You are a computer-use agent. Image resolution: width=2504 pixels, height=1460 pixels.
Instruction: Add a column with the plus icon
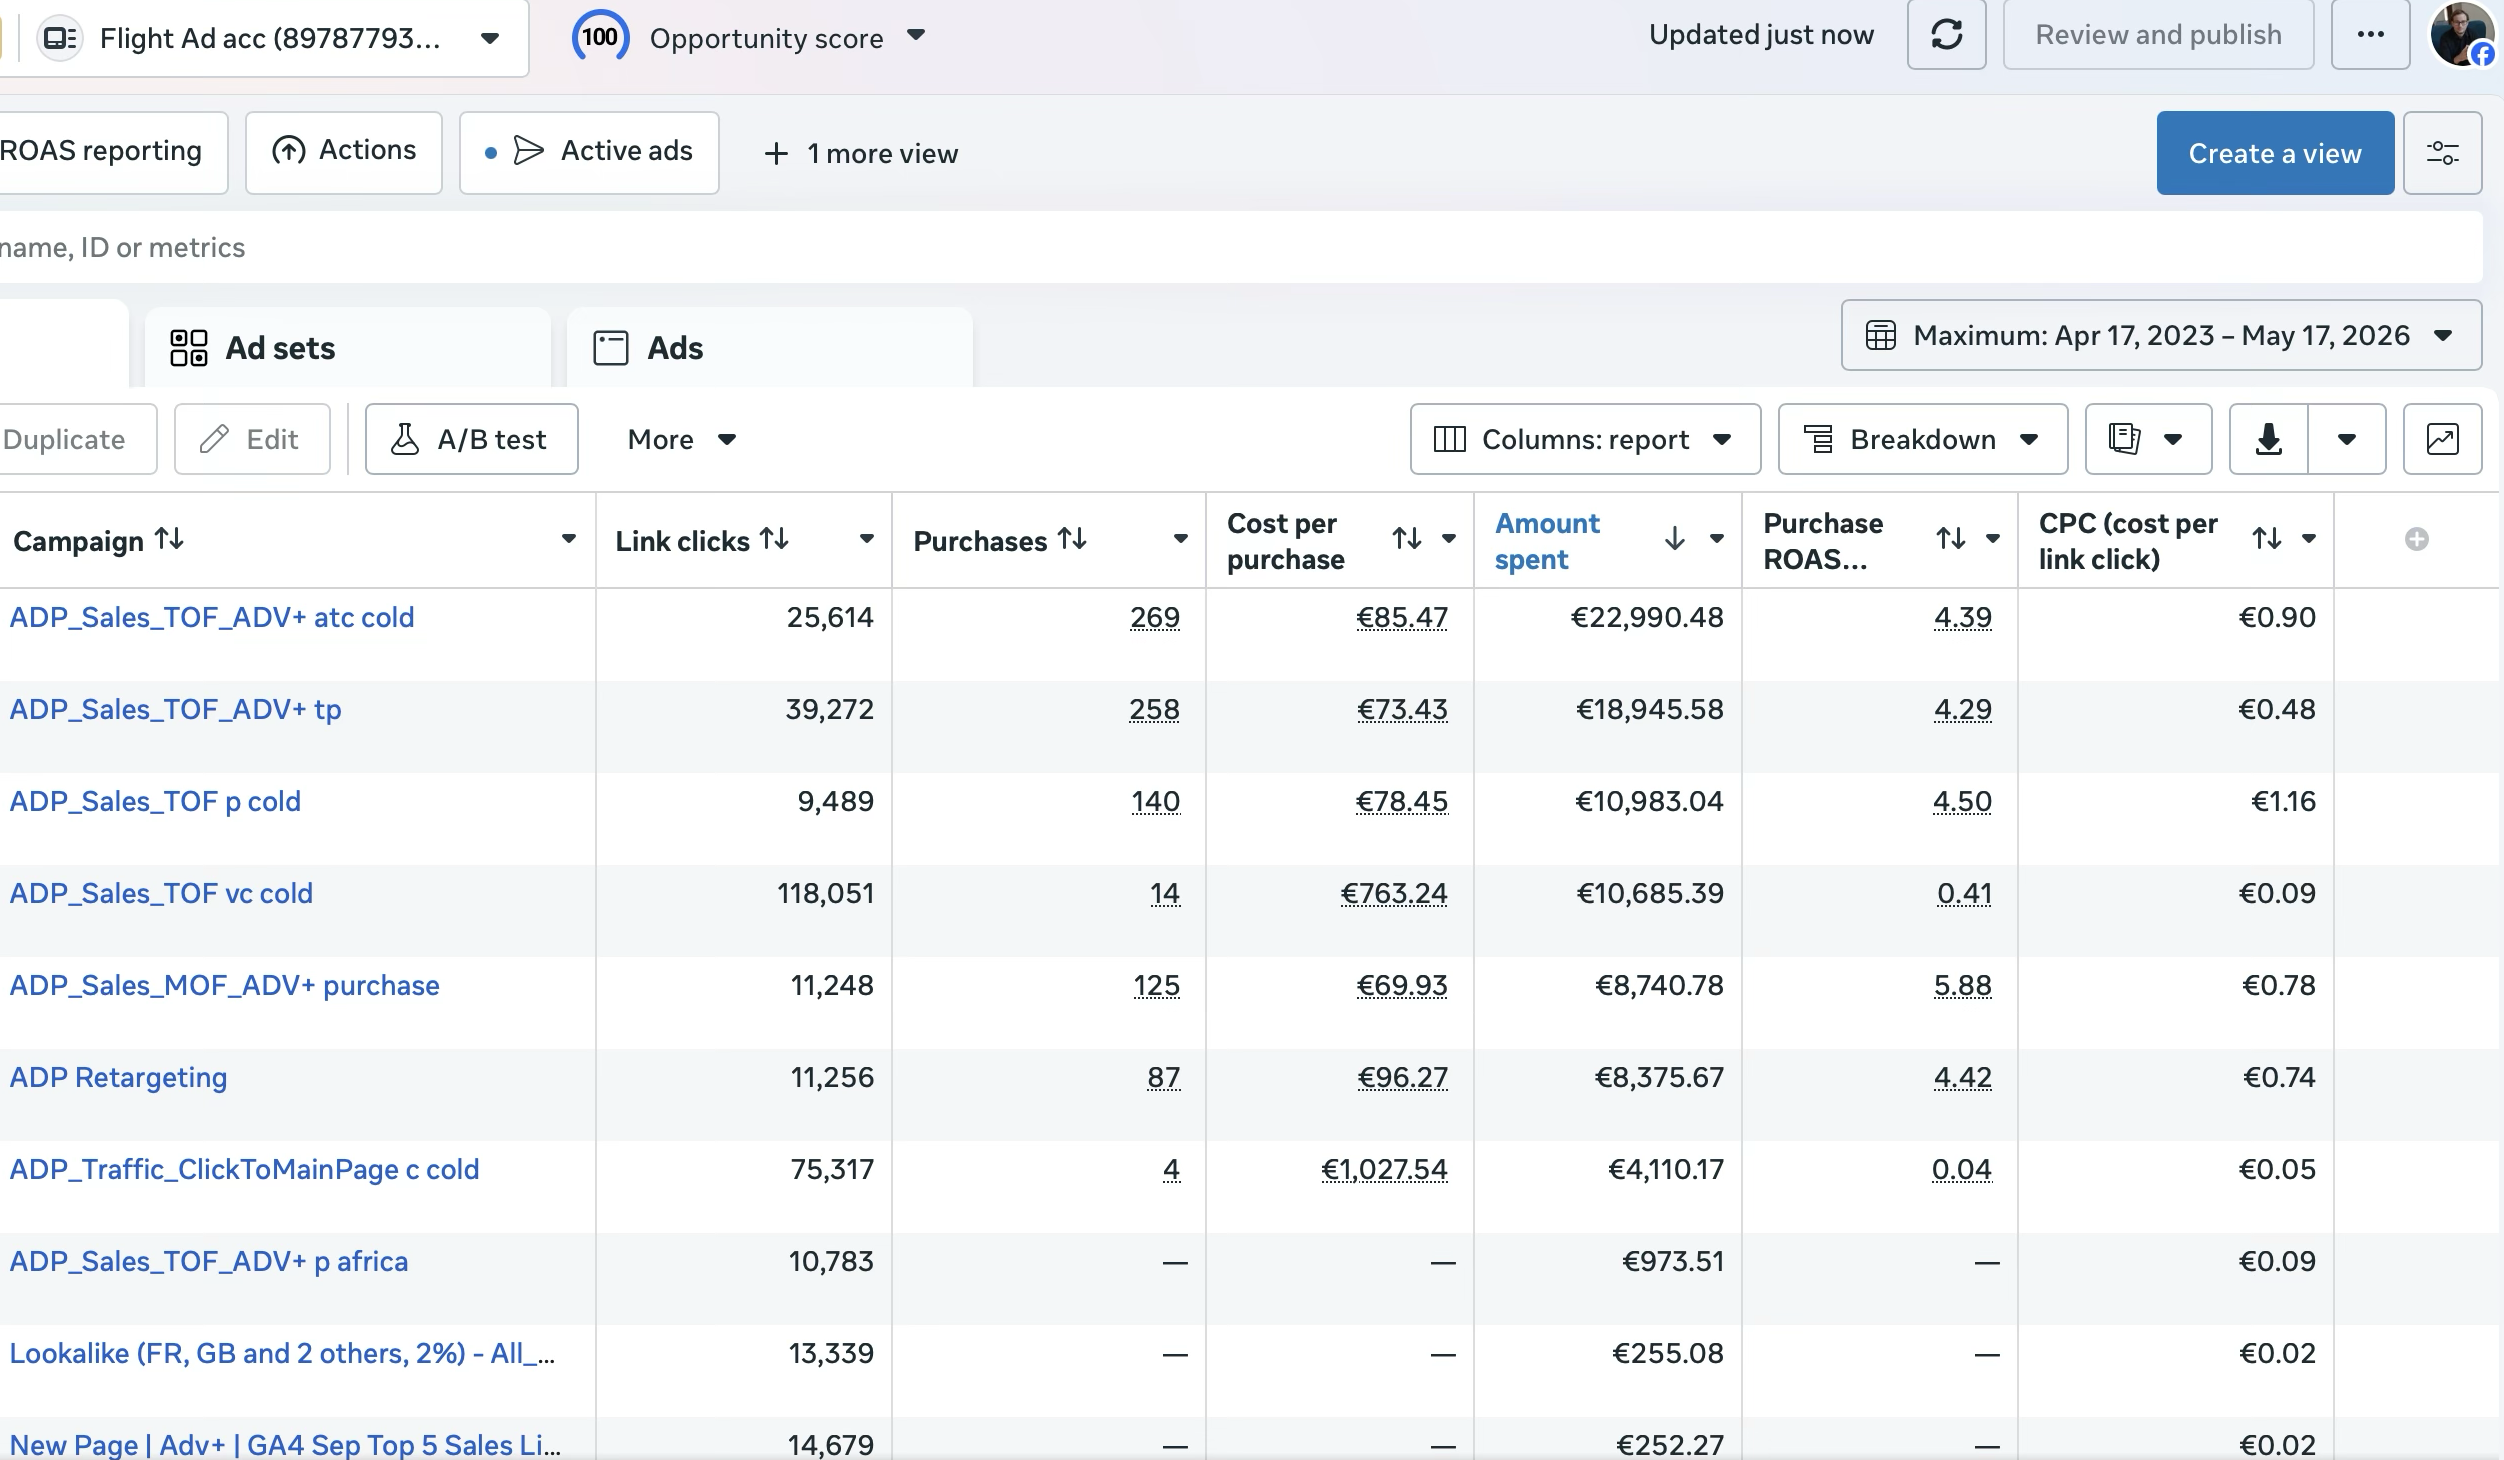click(2416, 539)
